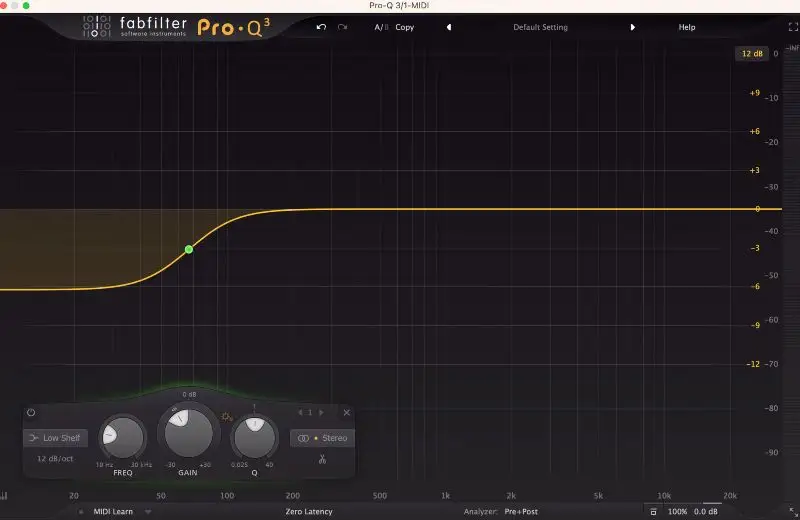Image resolution: width=800 pixels, height=520 pixels.
Task: Load the previous preset with left arrow
Action: [448, 27]
